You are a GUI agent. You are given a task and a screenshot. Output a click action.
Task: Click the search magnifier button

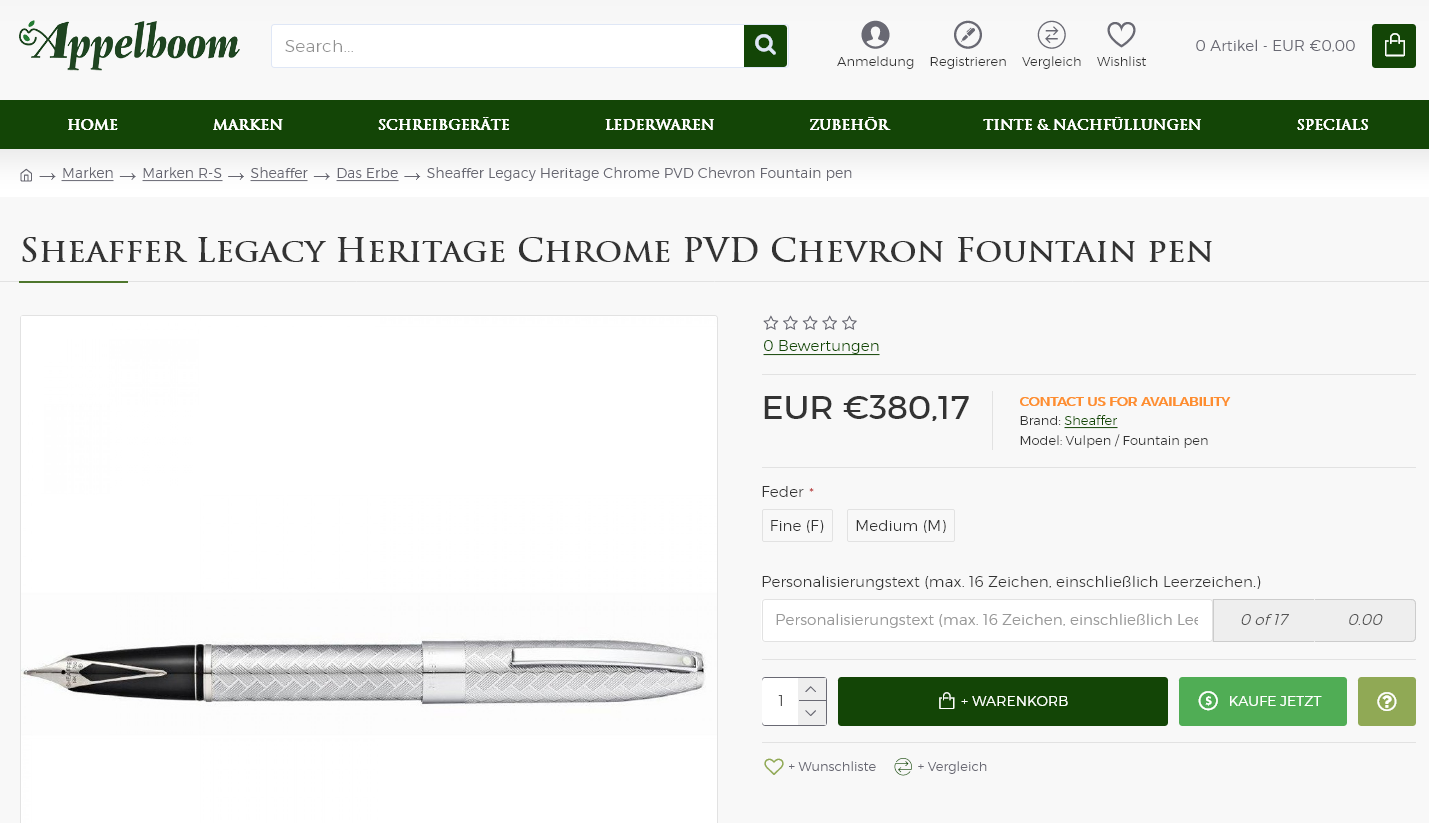(765, 46)
